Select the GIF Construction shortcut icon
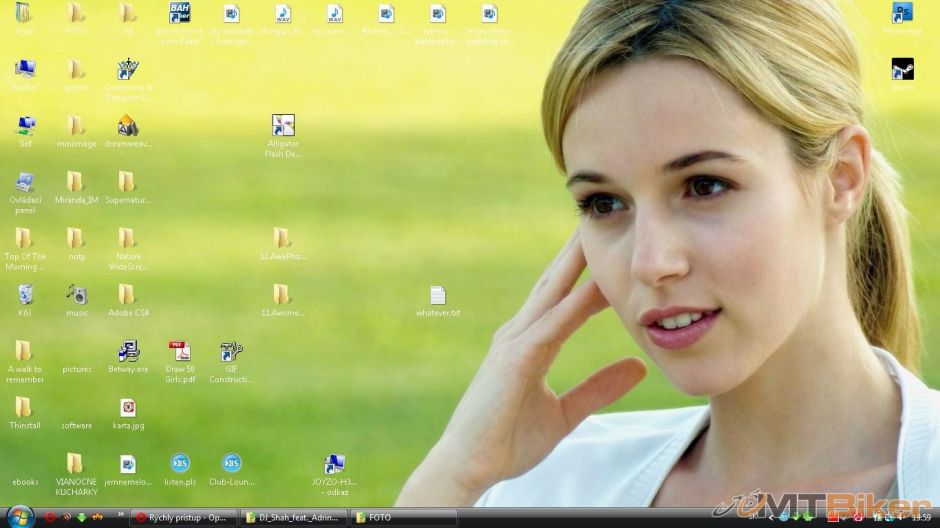 [231, 352]
